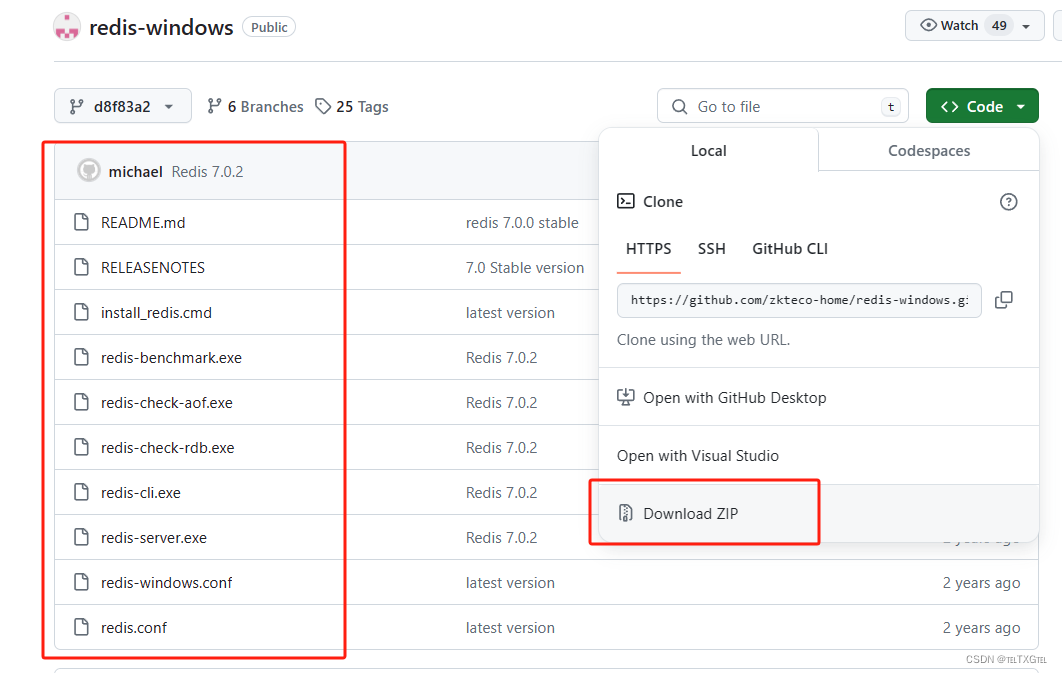Image resolution: width=1062 pixels, height=673 pixels.
Task: Select the SSH clone tab
Action: (x=711, y=248)
